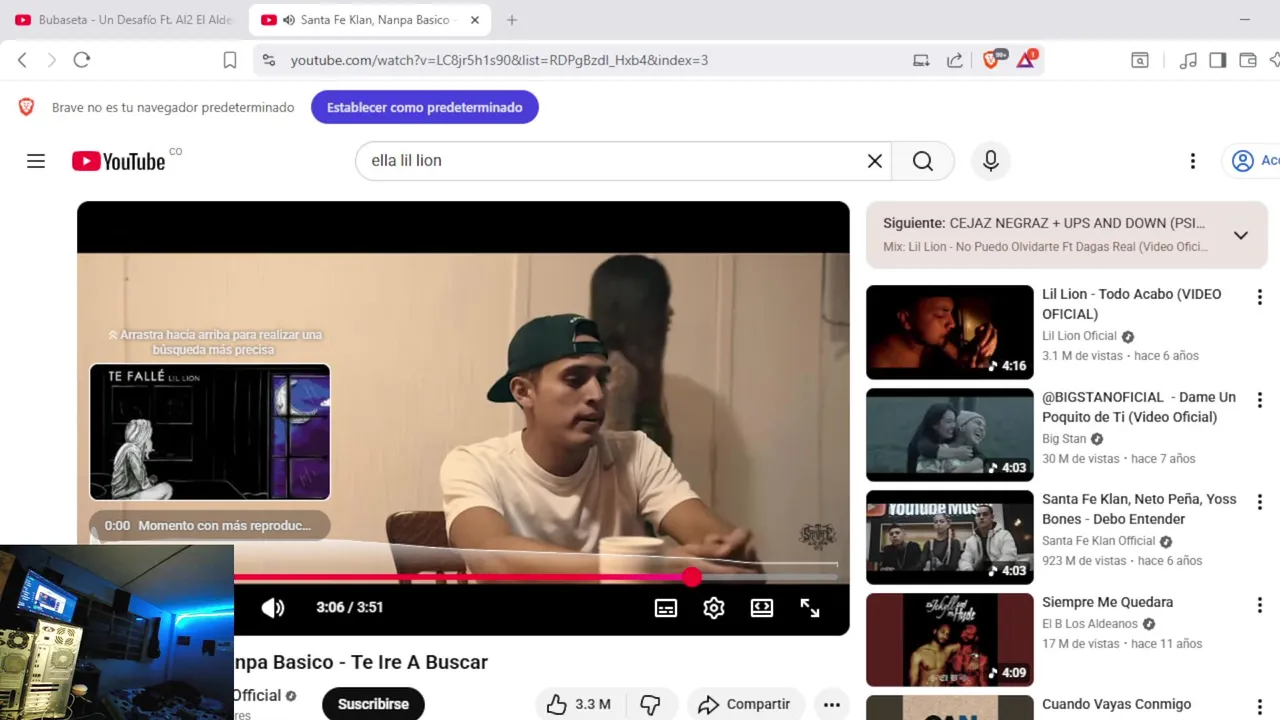Play Siempre Me Quedara thumbnail

(x=950, y=640)
